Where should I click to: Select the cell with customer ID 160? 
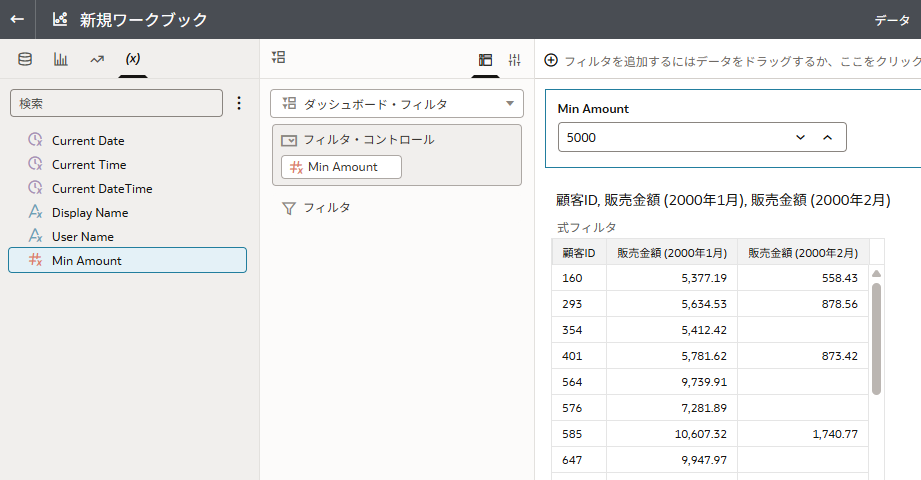[579, 278]
